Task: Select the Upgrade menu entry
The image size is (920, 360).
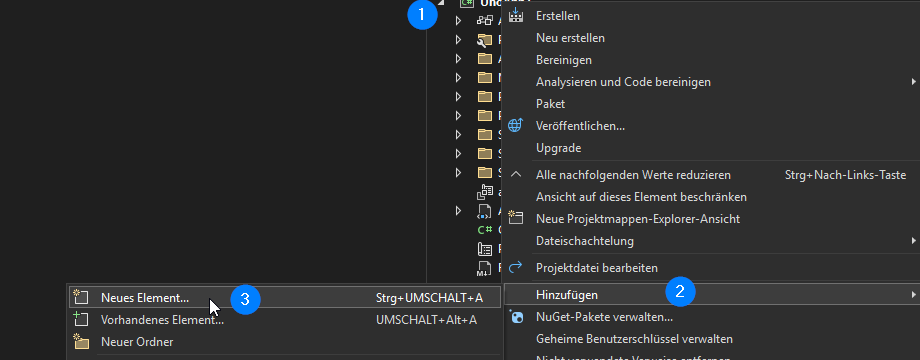Action: coord(559,148)
